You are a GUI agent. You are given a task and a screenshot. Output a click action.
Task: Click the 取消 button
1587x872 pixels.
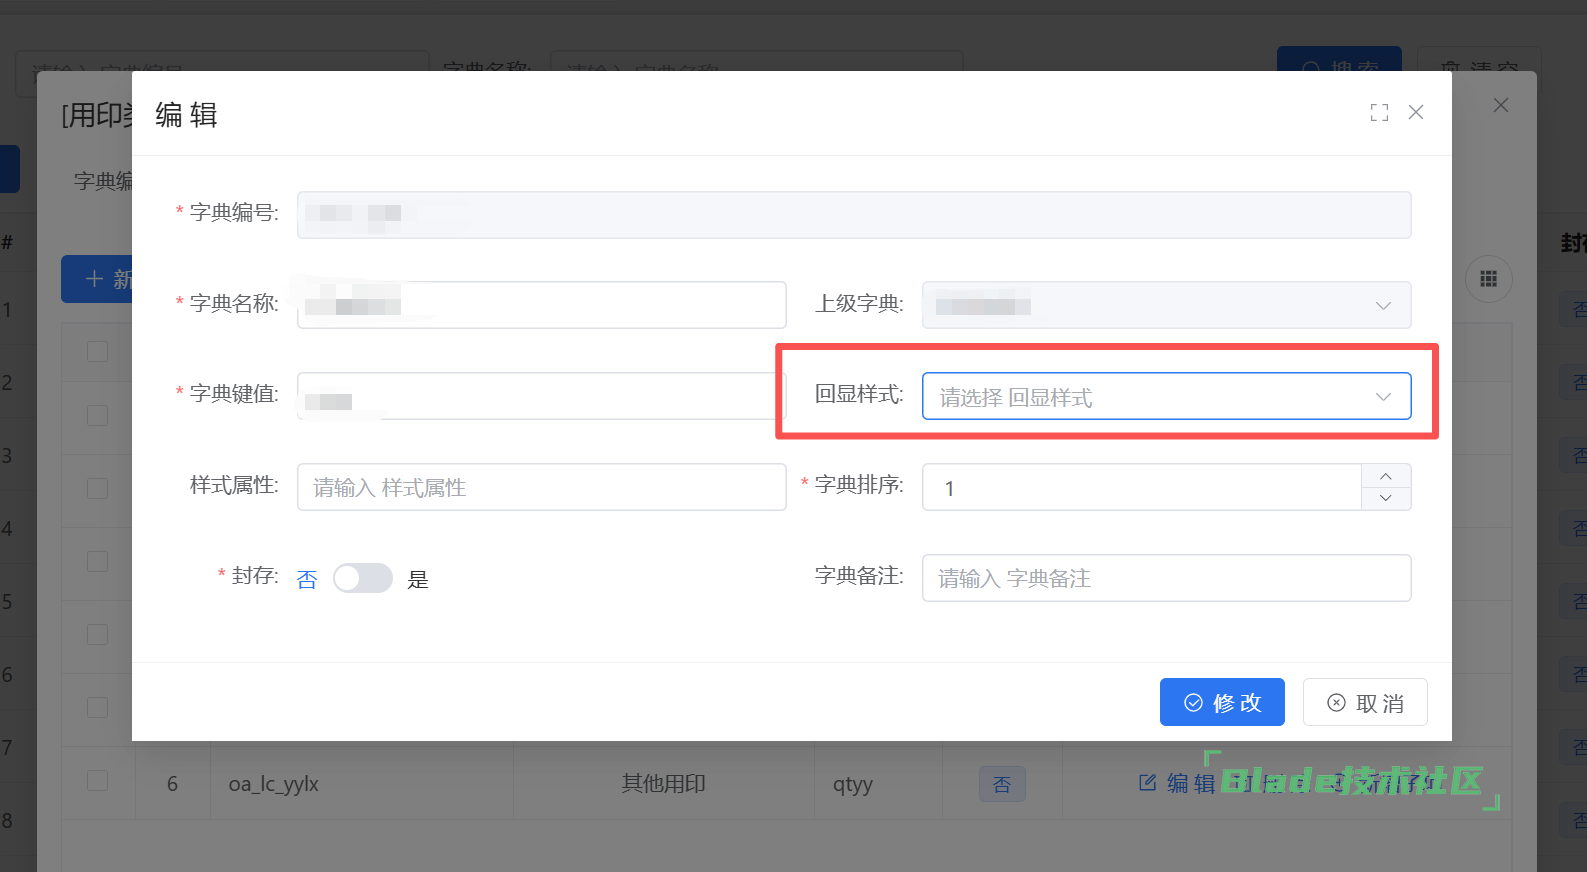click(x=1364, y=702)
